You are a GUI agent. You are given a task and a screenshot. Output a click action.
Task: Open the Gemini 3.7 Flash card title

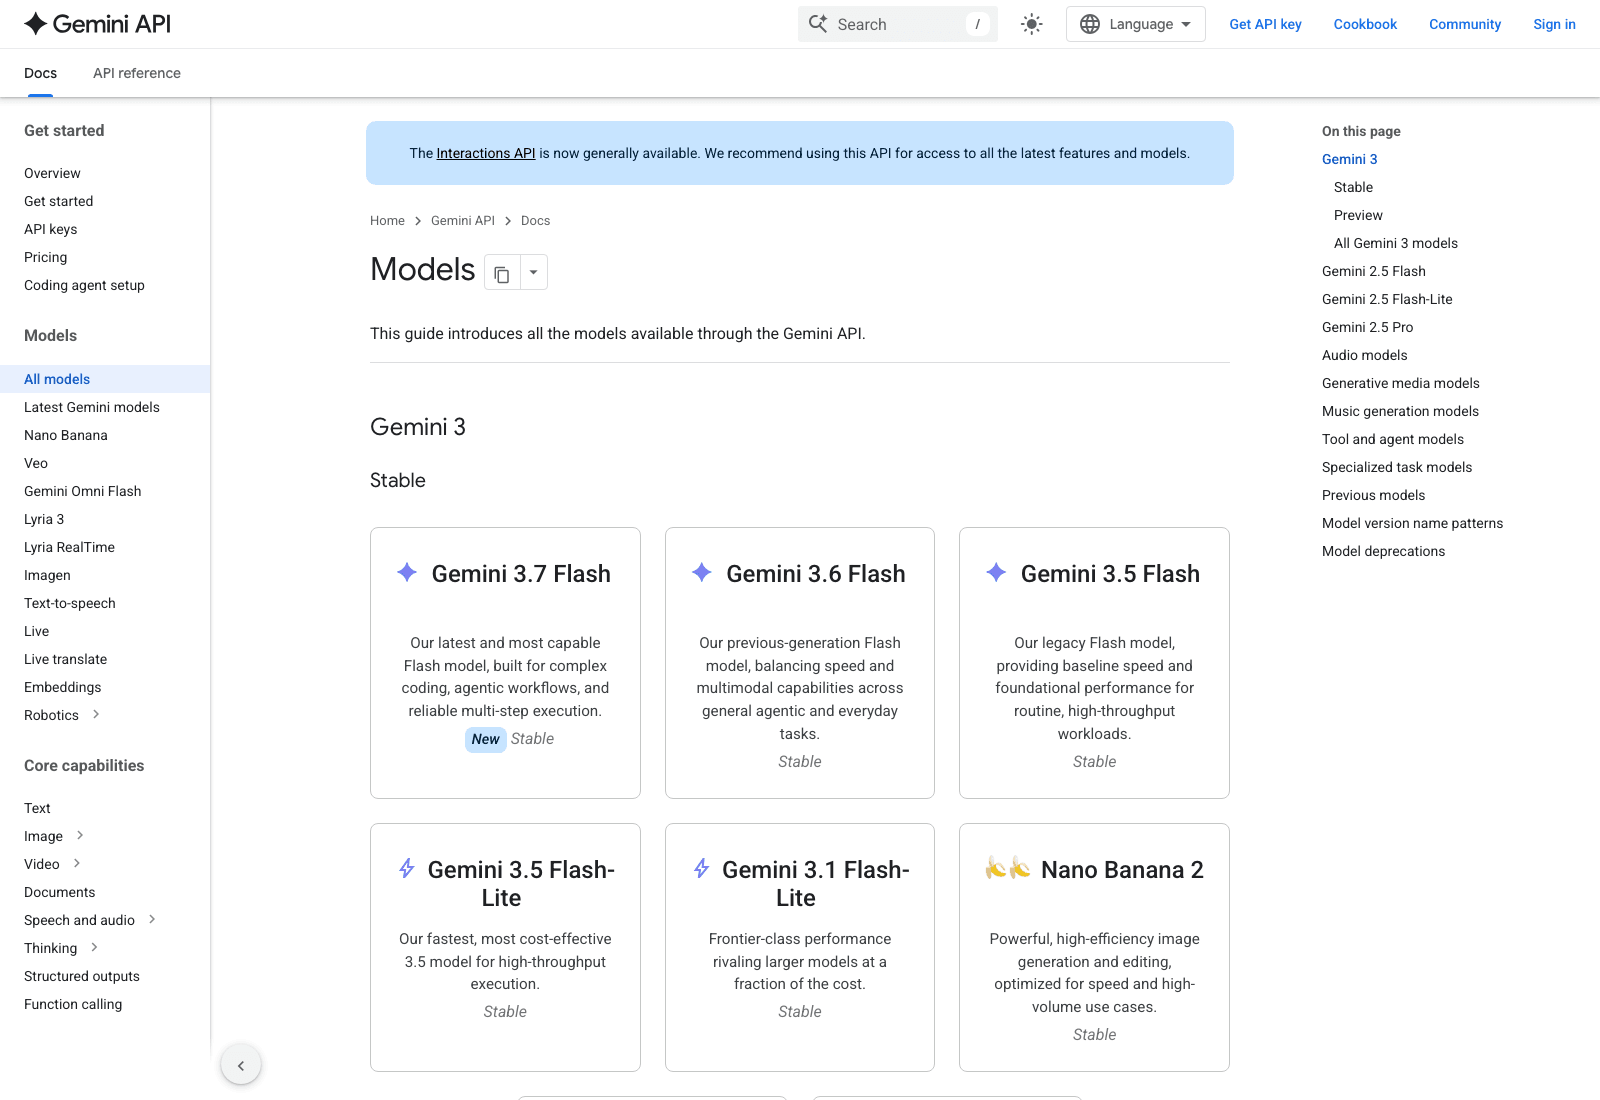tap(521, 574)
